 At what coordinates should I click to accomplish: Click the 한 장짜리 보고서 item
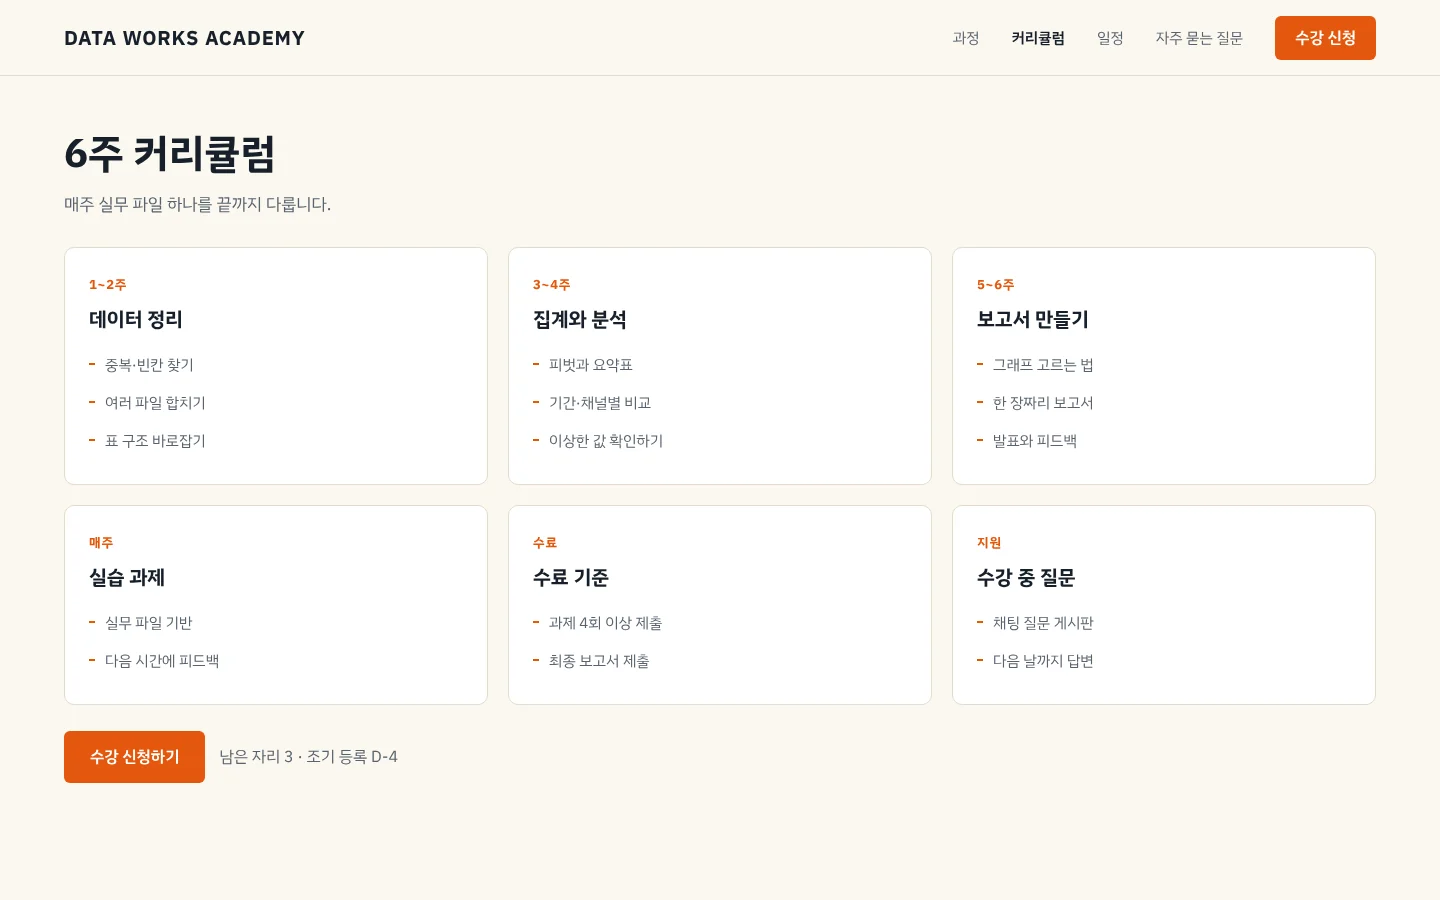[x=1043, y=403]
